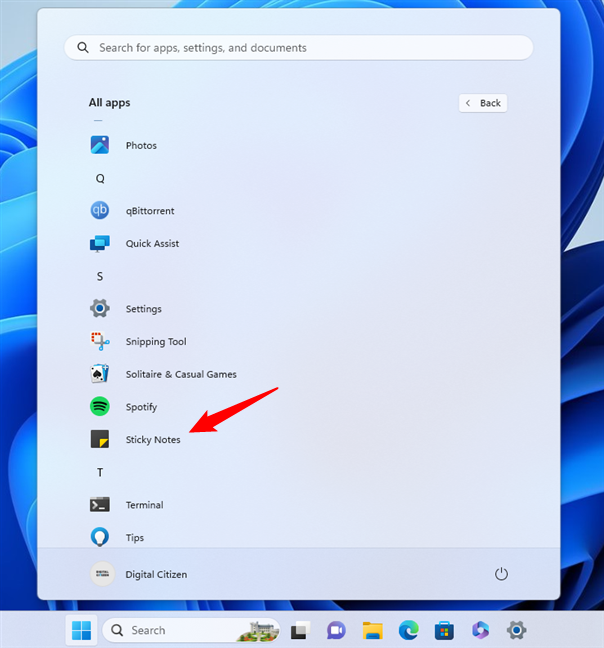Open the Photos app icon
The width and height of the screenshot is (604, 648).
tap(100, 145)
